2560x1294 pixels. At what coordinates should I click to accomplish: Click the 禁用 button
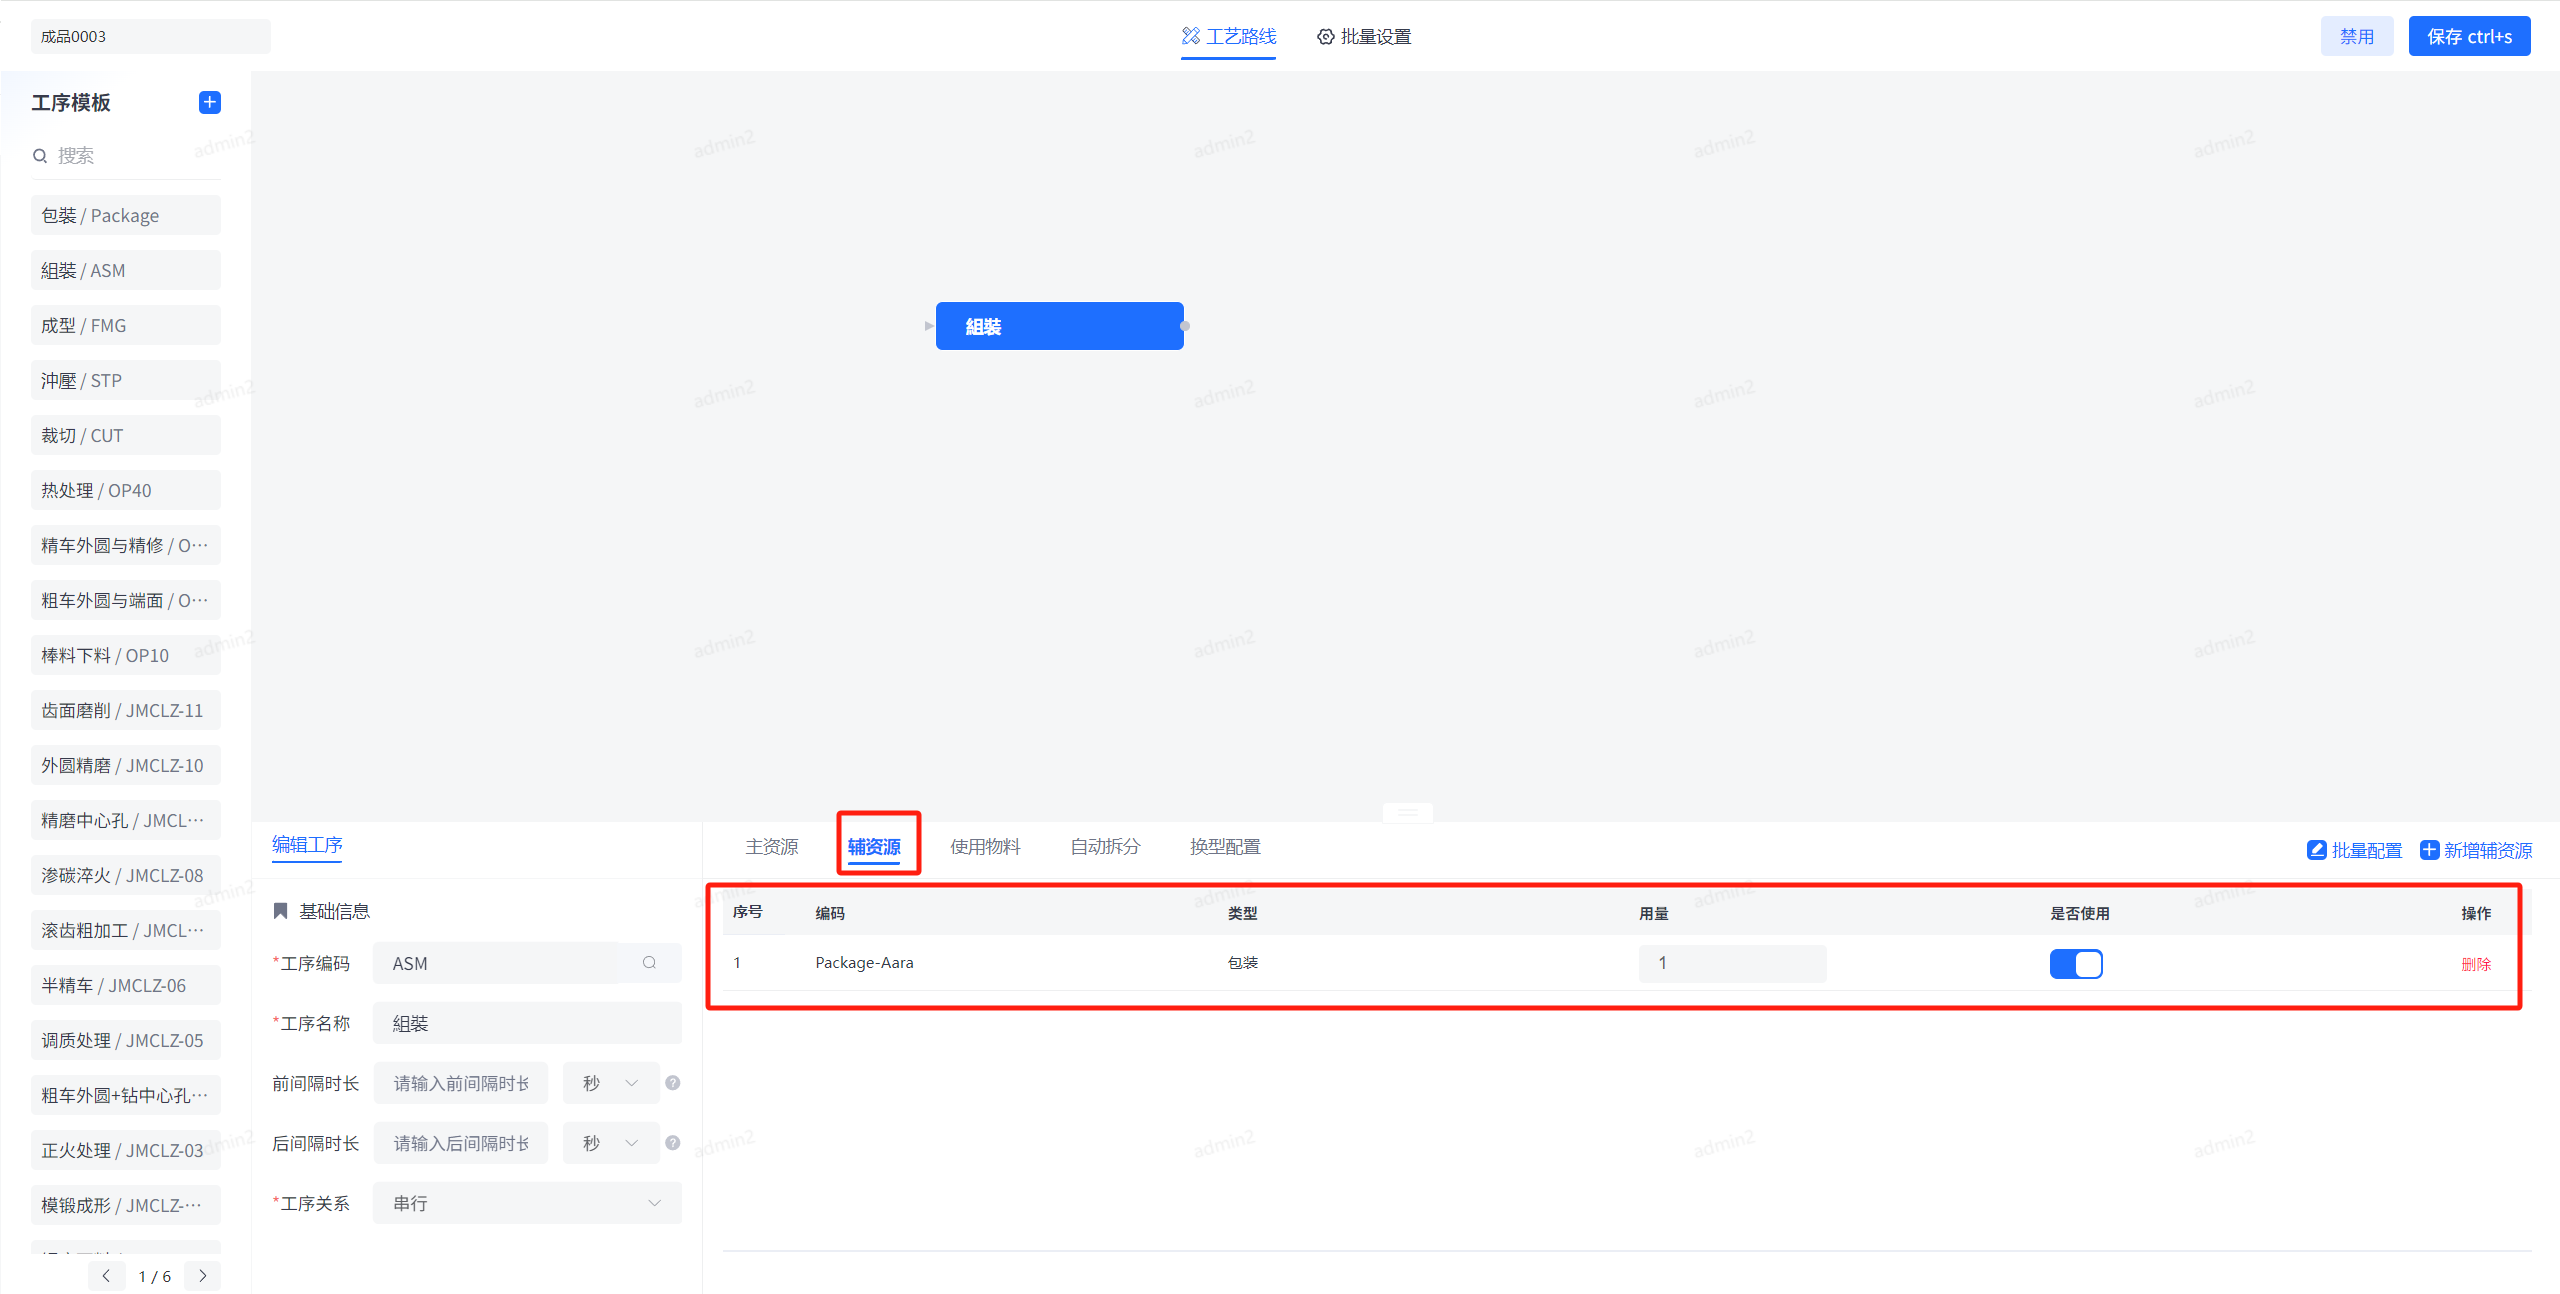tap(2356, 37)
